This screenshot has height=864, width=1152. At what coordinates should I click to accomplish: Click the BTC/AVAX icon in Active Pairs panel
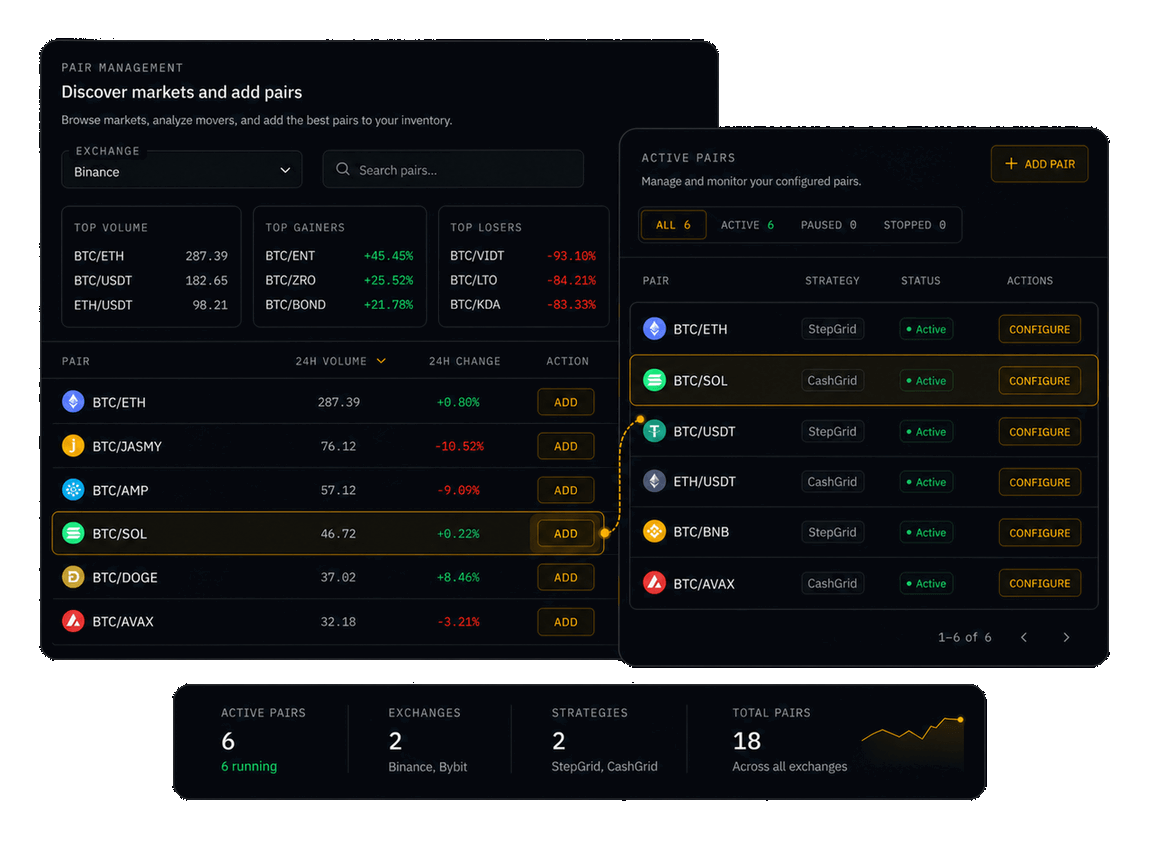tap(654, 583)
